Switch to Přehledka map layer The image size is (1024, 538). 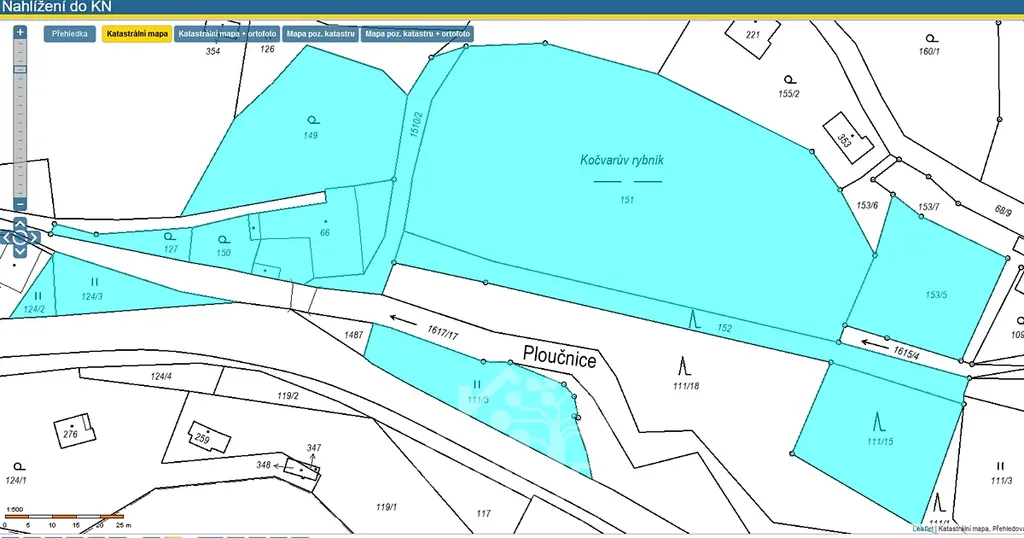point(70,34)
